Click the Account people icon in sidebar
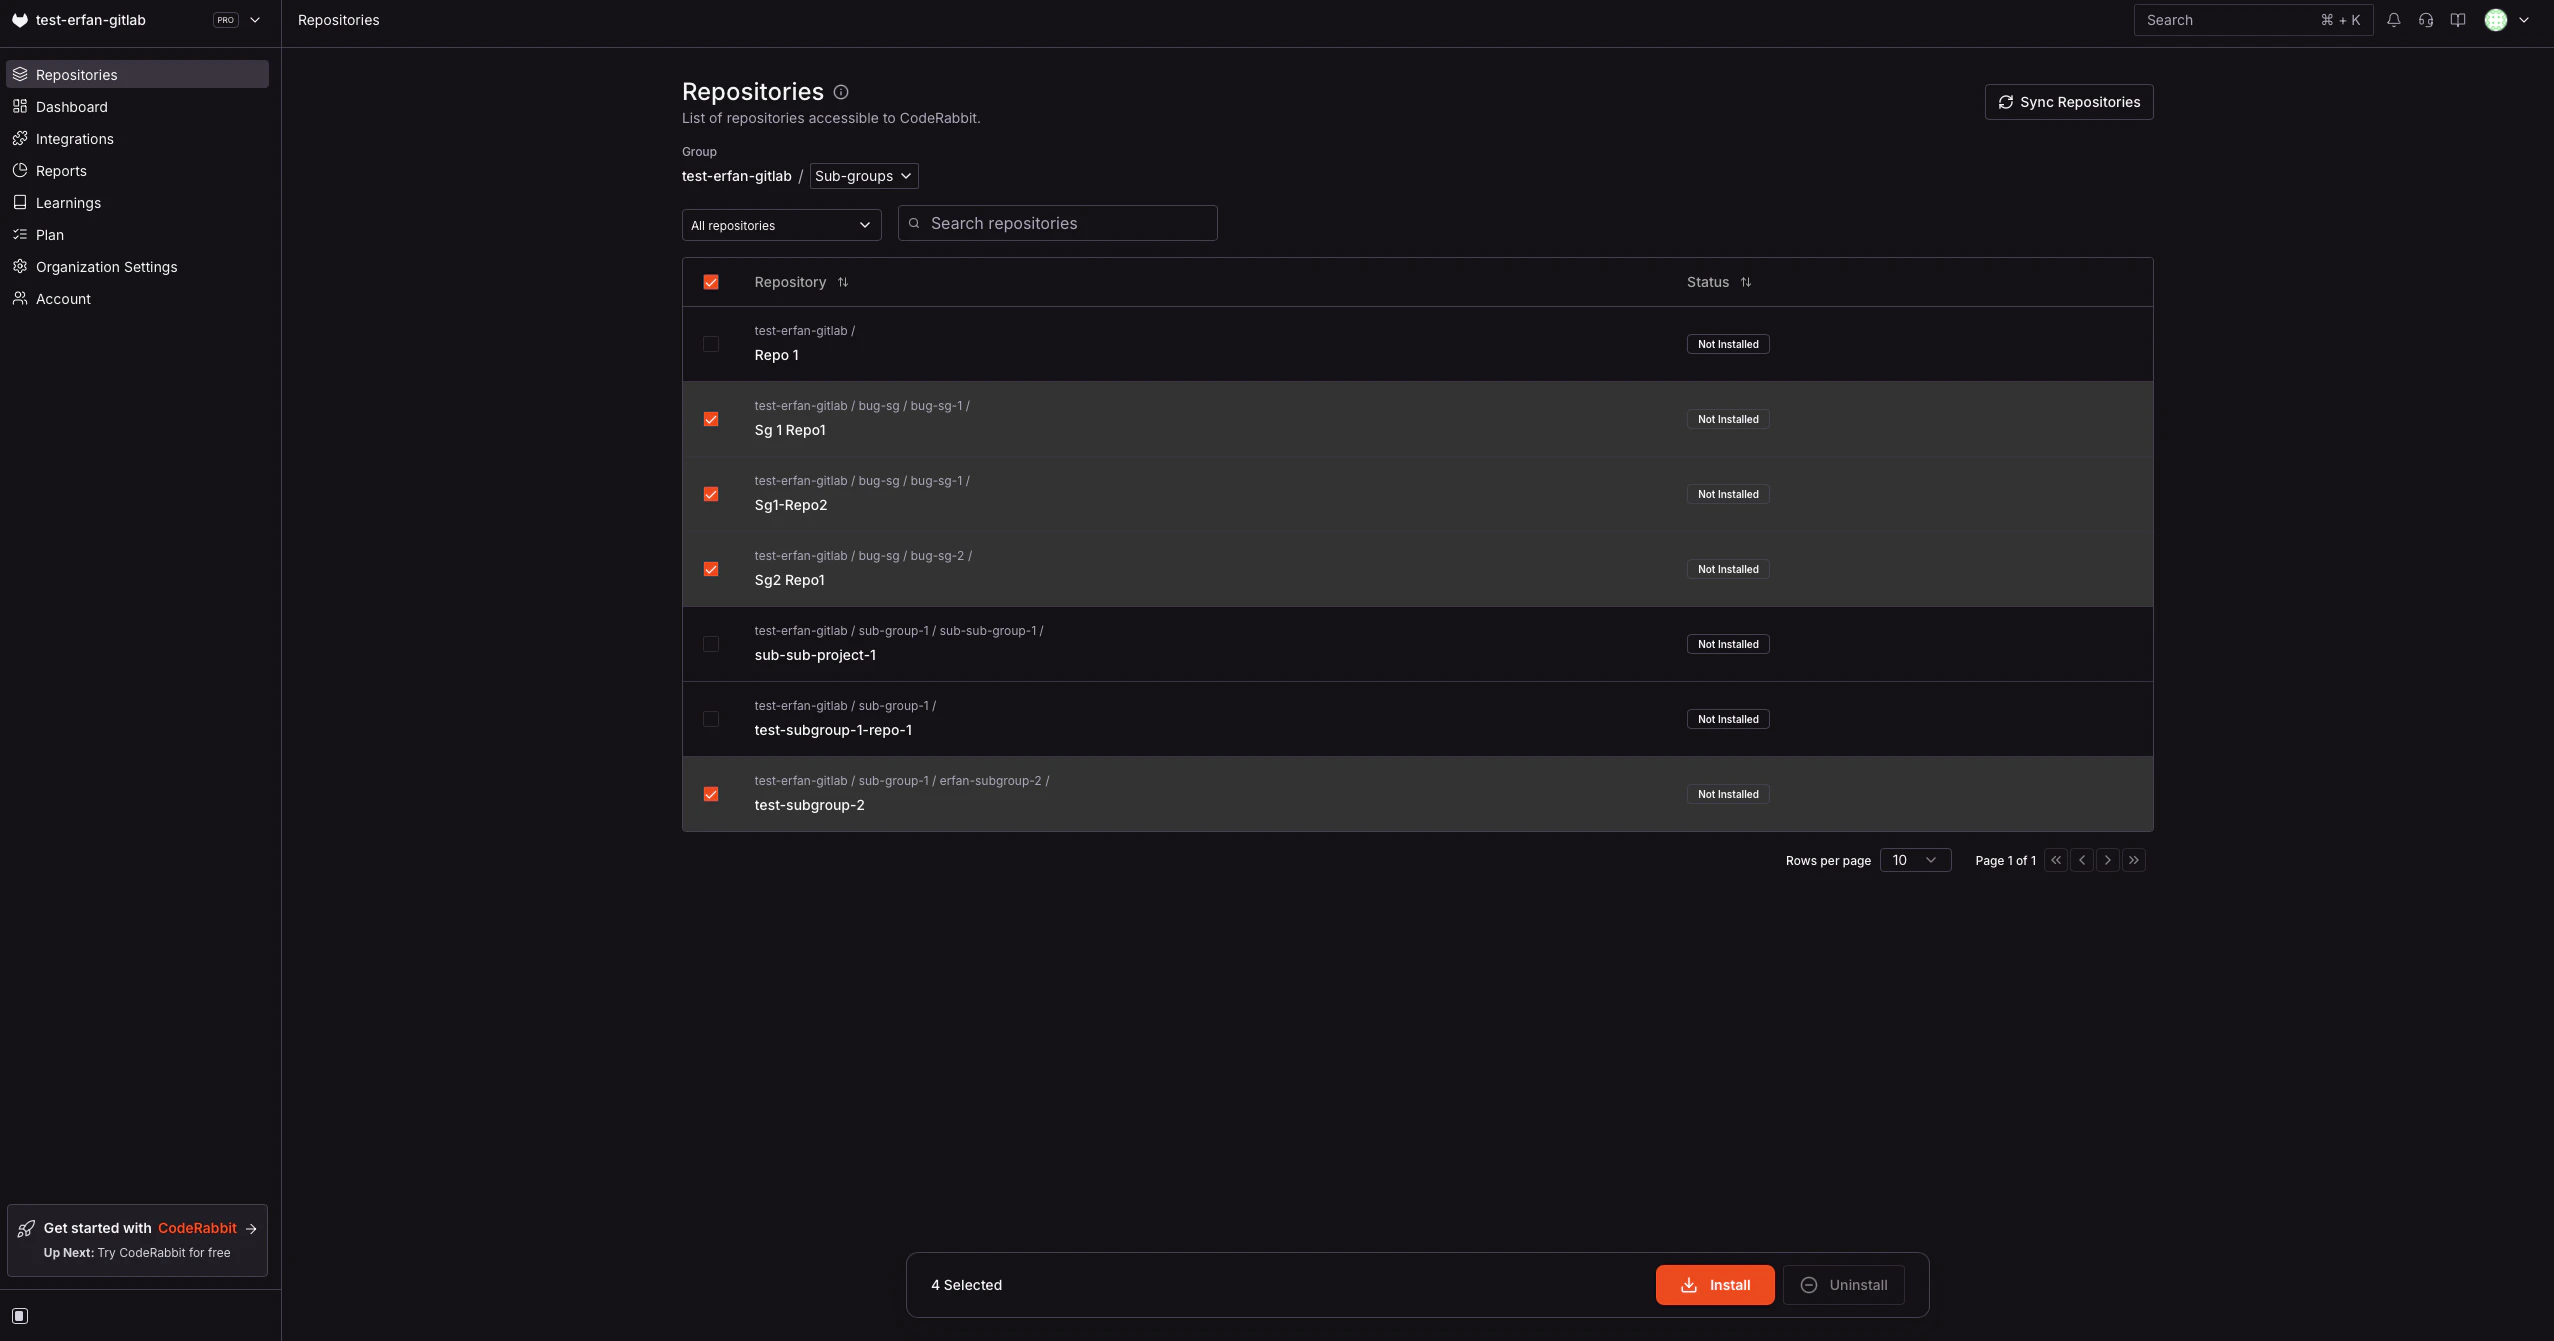The width and height of the screenshot is (2554, 1341). point(20,298)
